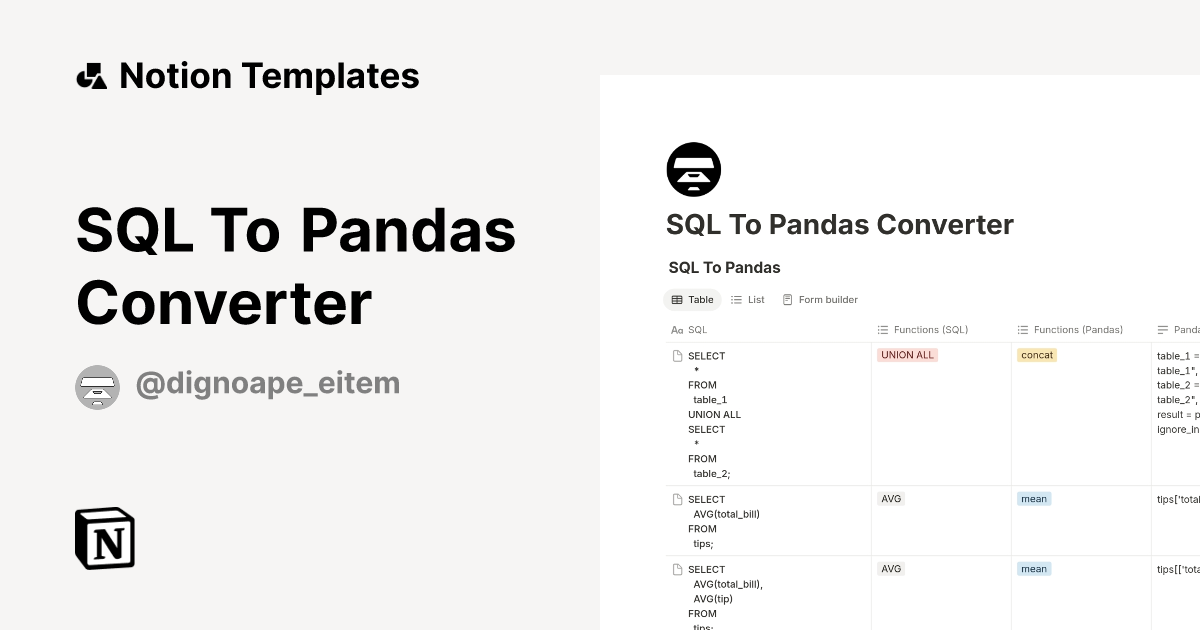Click the red UNION ALL tag
Image resolution: width=1200 pixels, height=630 pixels.
coord(907,354)
